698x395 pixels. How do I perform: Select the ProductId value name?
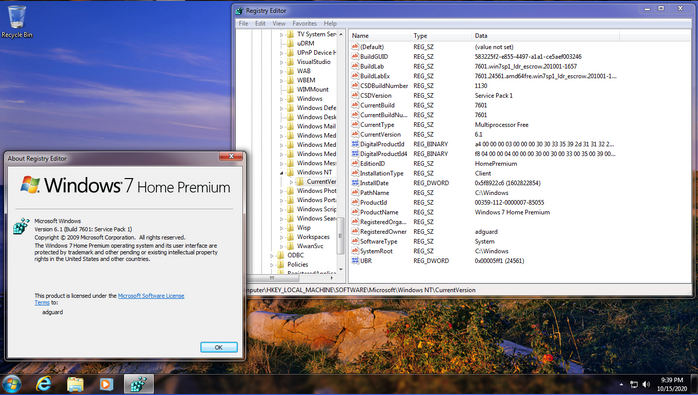tap(373, 203)
